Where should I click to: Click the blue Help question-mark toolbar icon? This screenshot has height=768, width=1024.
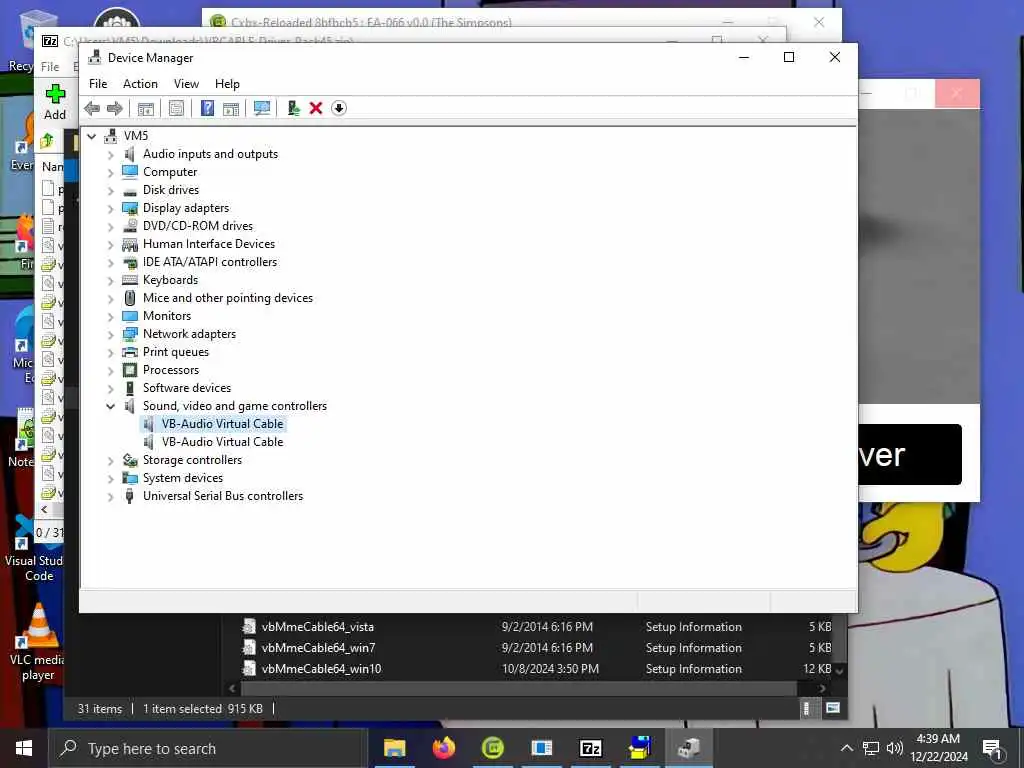[207, 108]
